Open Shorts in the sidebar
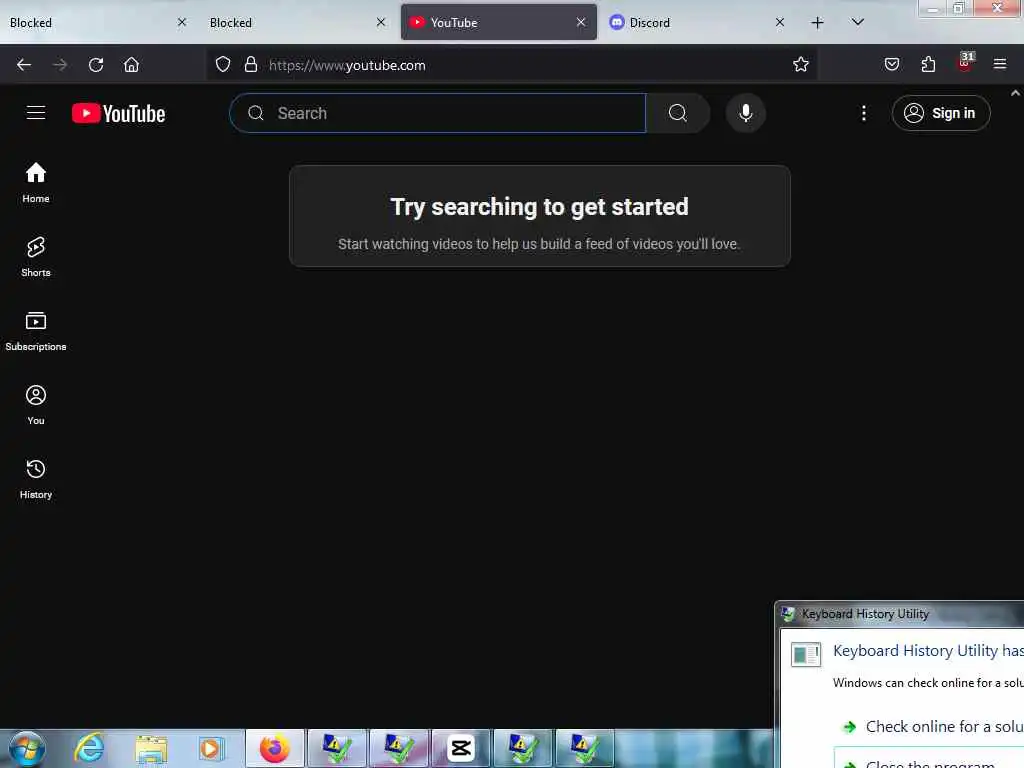 pyautogui.click(x=36, y=257)
